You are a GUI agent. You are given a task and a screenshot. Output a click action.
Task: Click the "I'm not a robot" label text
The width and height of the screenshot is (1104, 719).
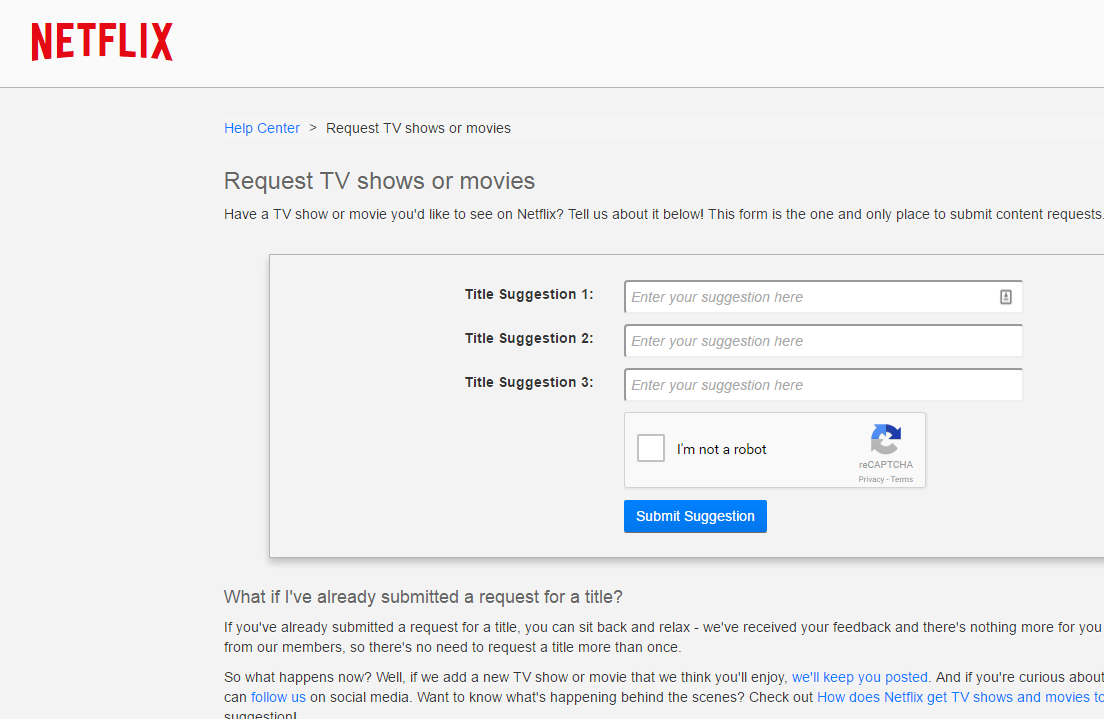[x=722, y=449]
